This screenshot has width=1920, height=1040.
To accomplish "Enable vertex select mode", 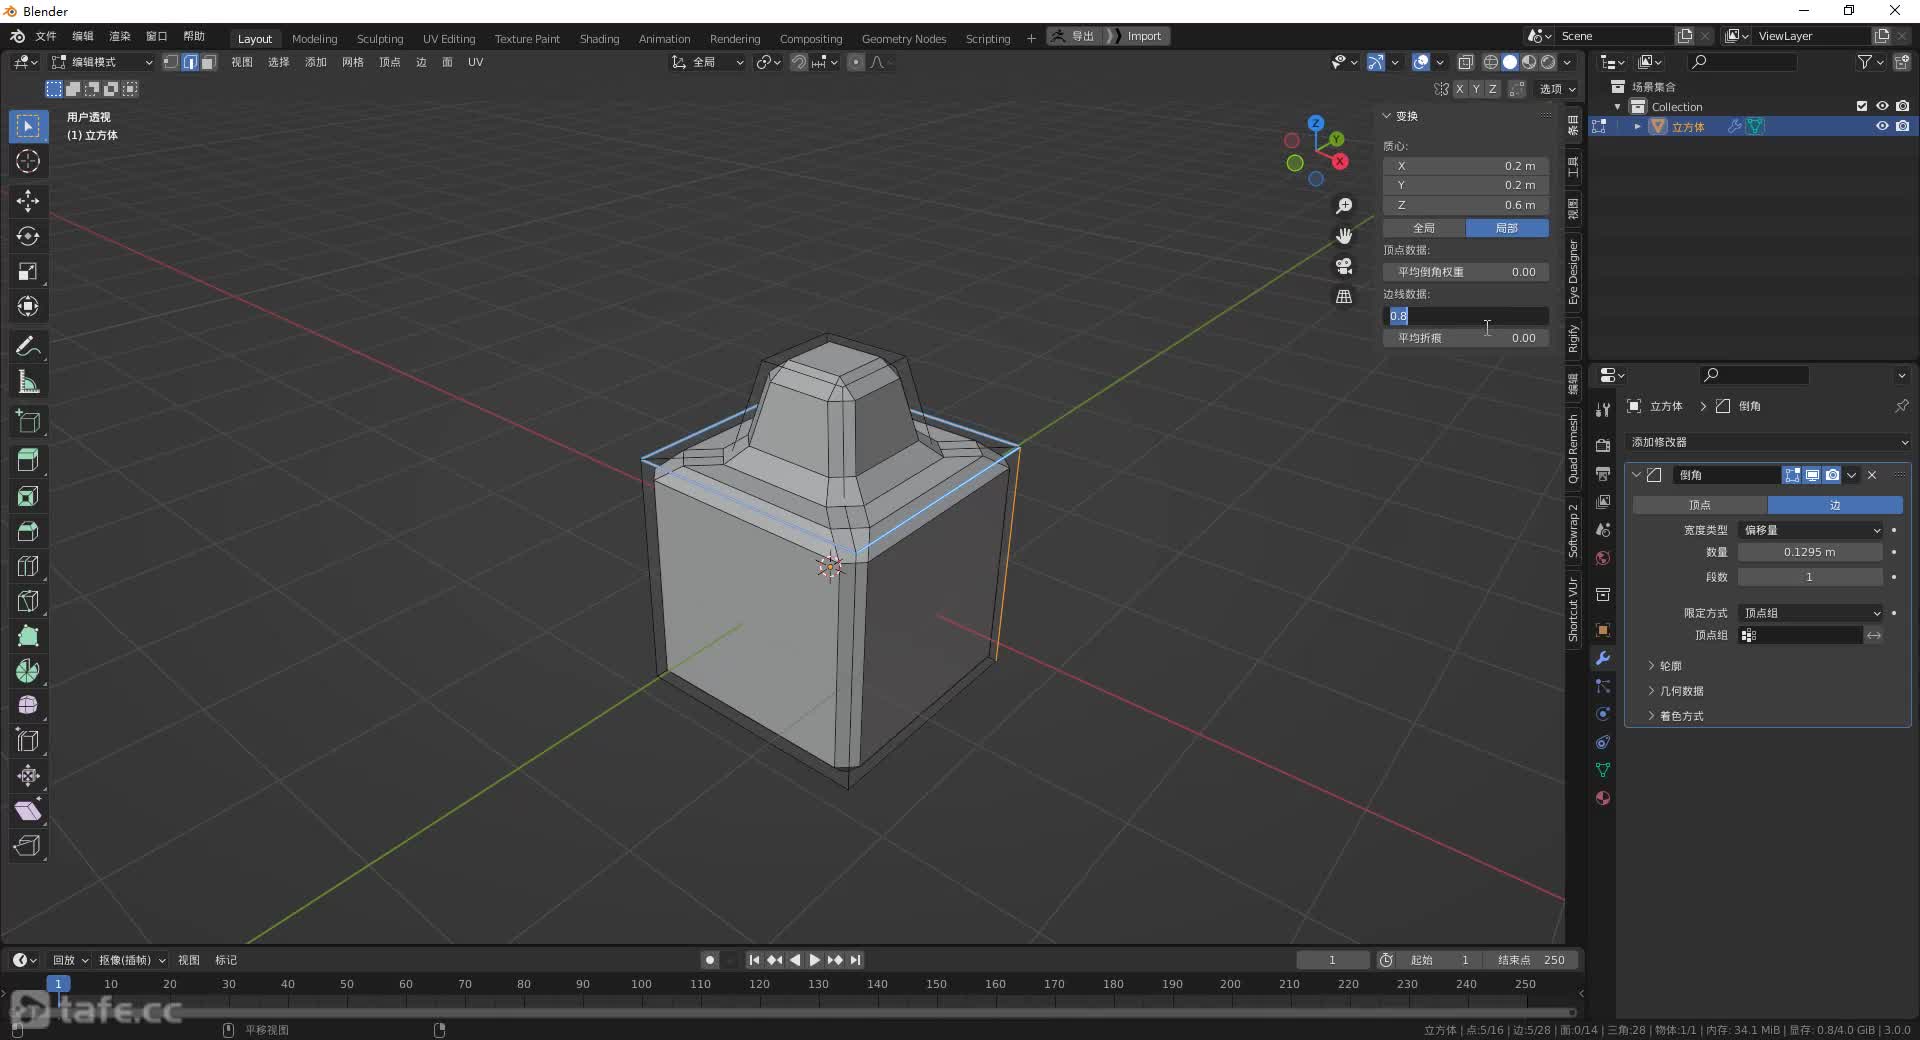I will point(171,62).
